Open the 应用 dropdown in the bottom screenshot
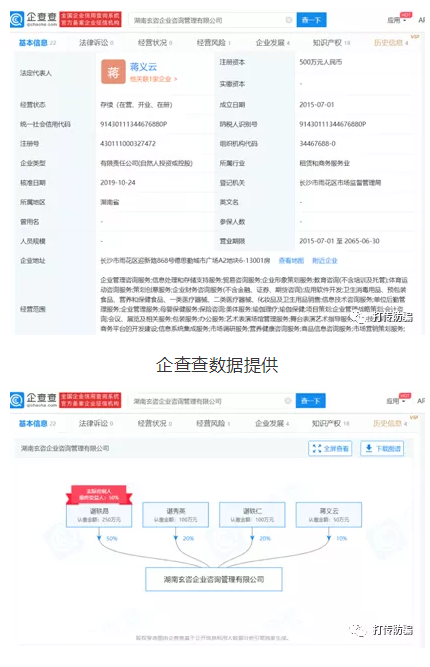Viewport: 430px width, 667px height. [x=396, y=401]
